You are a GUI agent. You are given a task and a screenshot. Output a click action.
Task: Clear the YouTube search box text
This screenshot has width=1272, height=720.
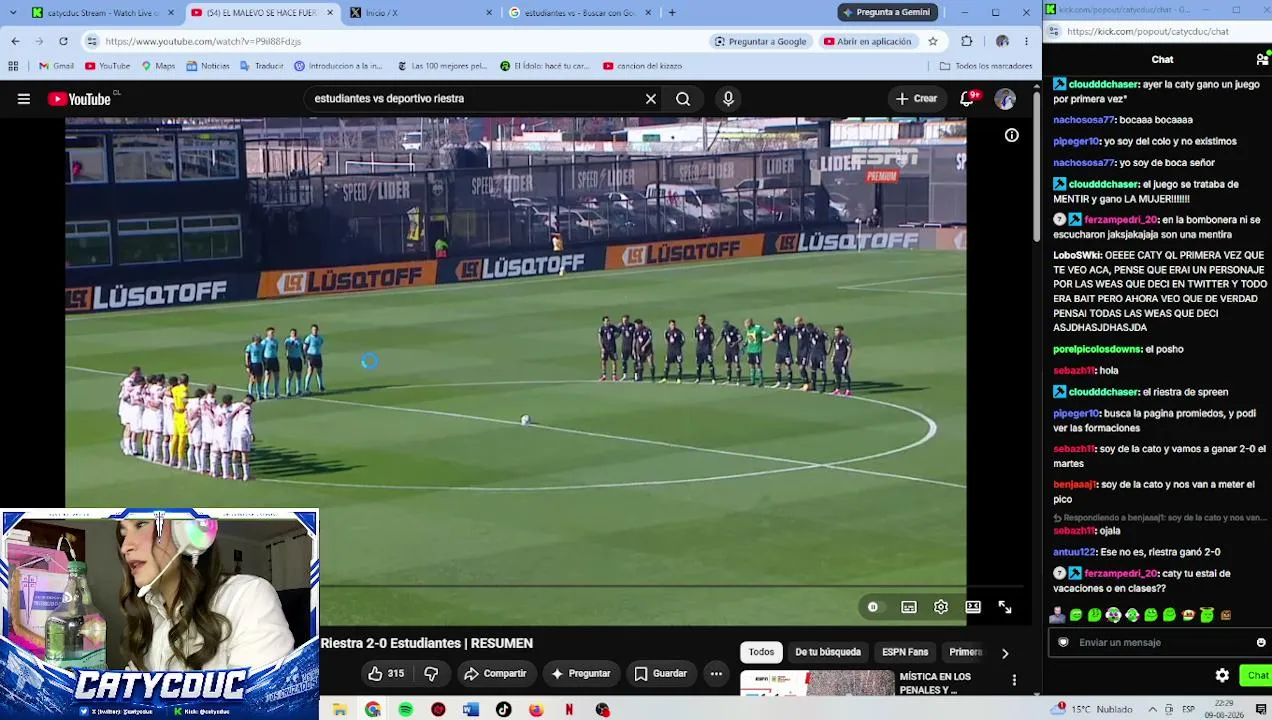pos(650,99)
